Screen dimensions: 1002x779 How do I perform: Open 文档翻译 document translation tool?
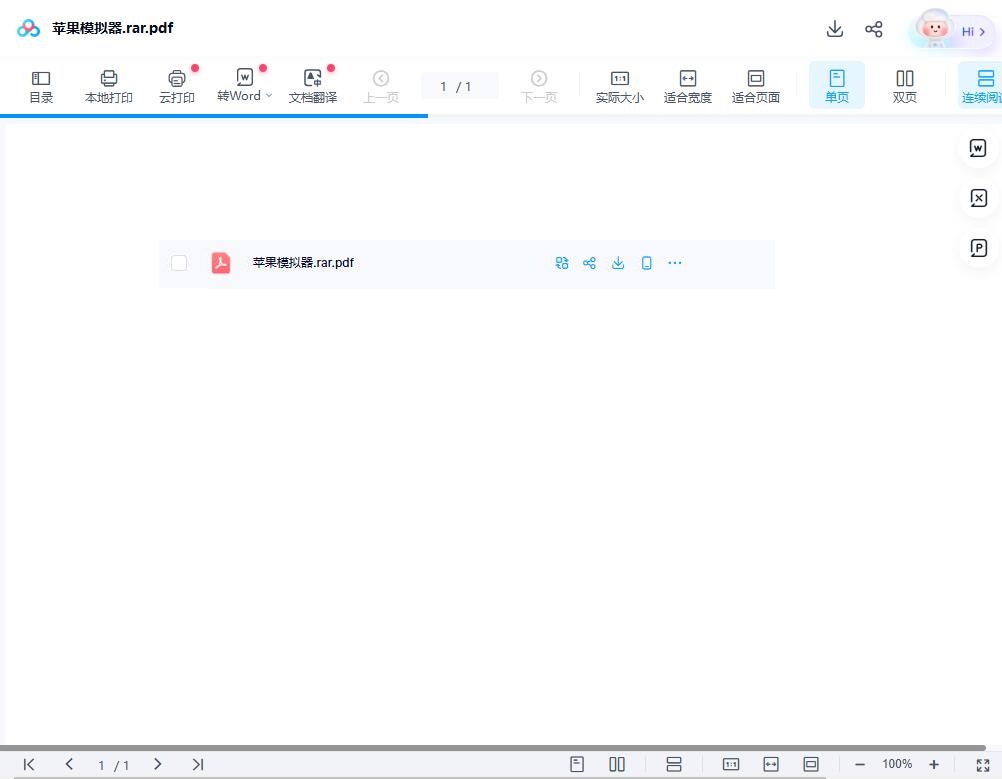[313, 86]
